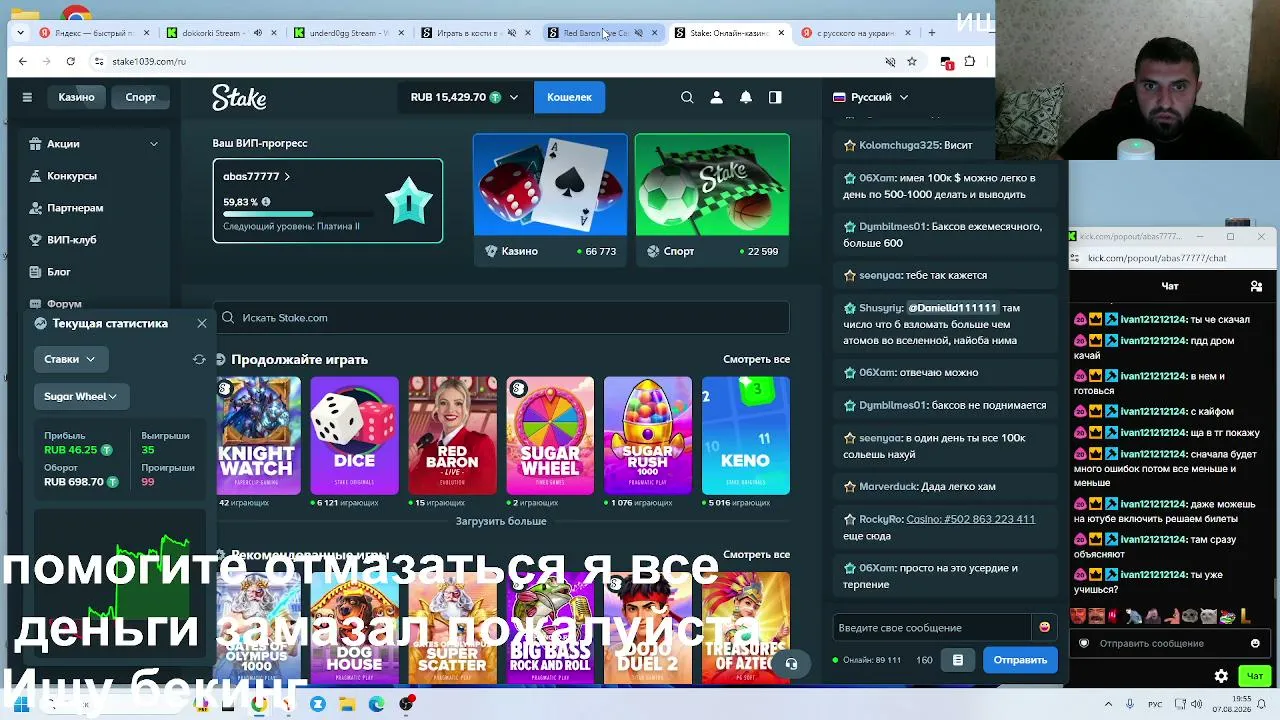1280x720 pixels.
Task: Open the Windows Start menu
Action: click(20, 704)
